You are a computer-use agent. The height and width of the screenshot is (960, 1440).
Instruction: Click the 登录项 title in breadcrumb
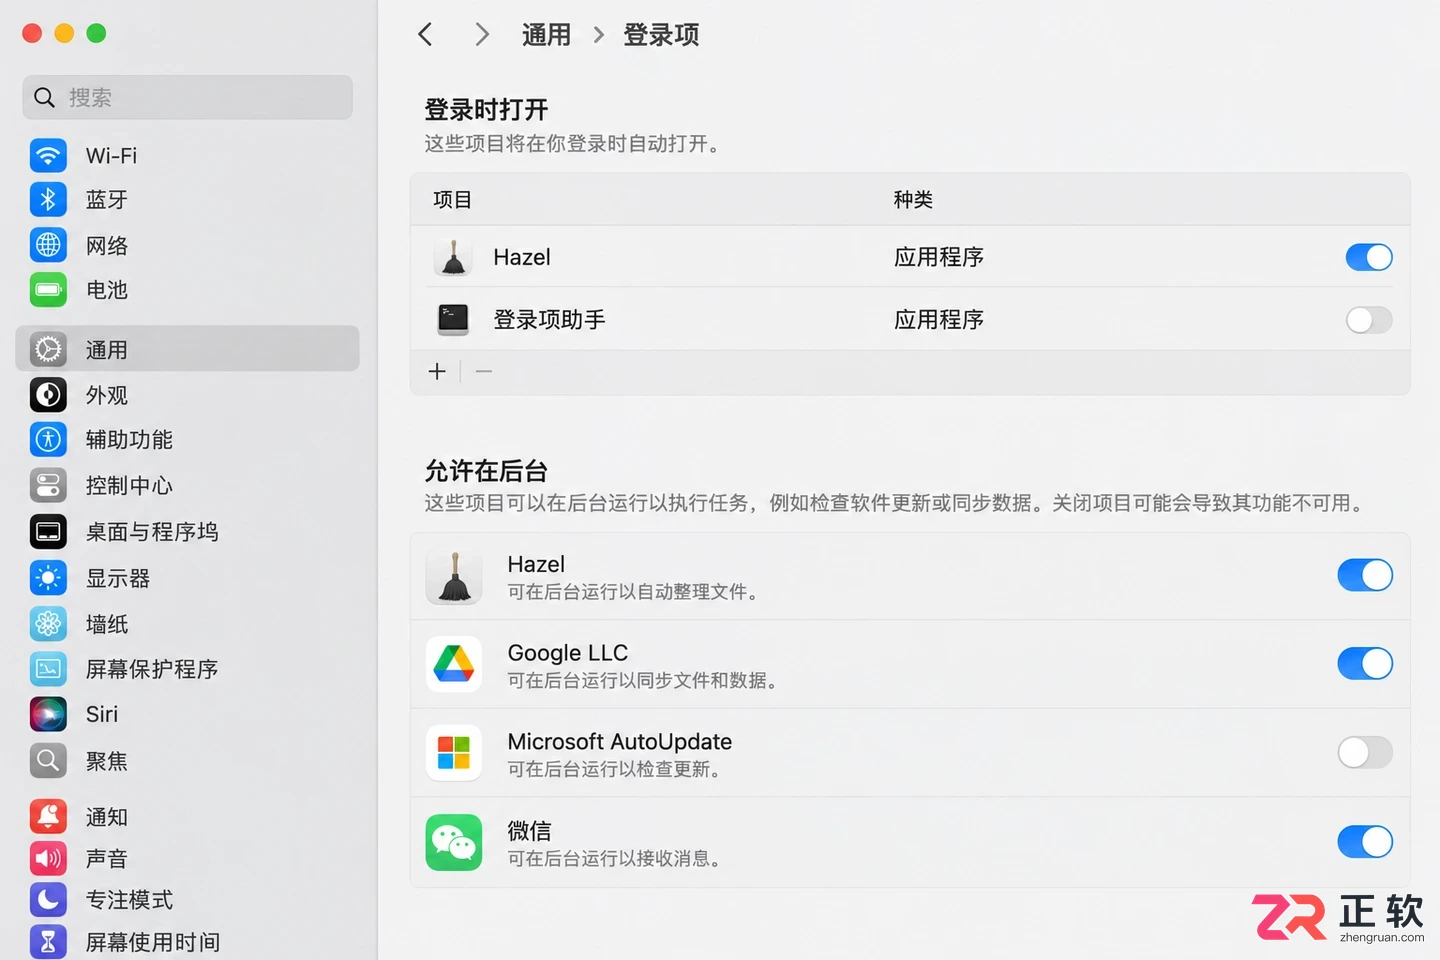click(x=661, y=35)
